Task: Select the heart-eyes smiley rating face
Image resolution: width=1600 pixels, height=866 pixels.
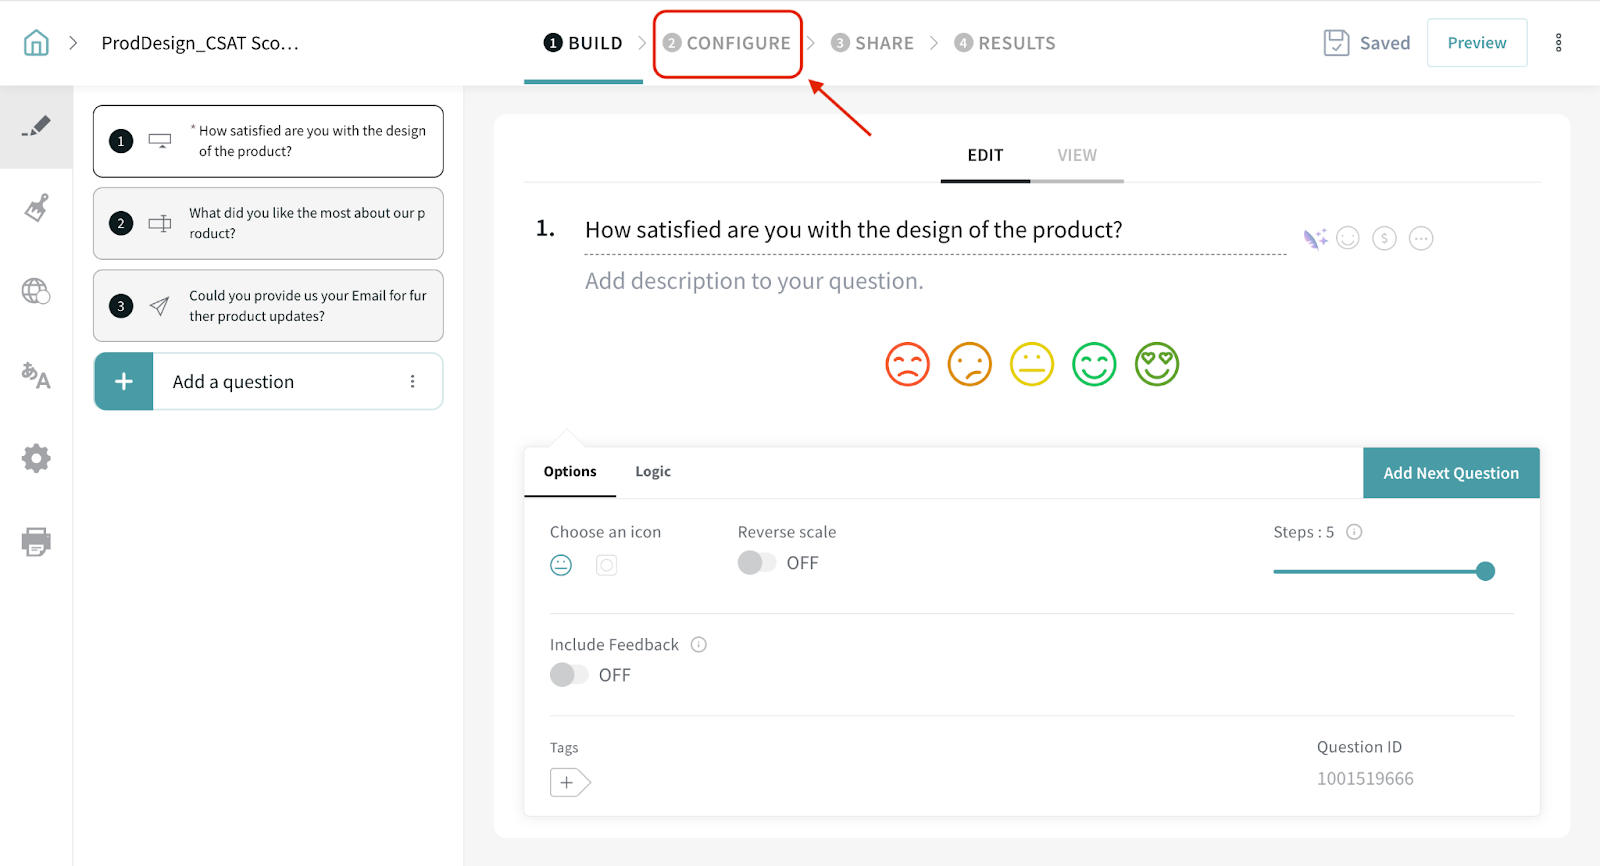Action: point(1156,364)
